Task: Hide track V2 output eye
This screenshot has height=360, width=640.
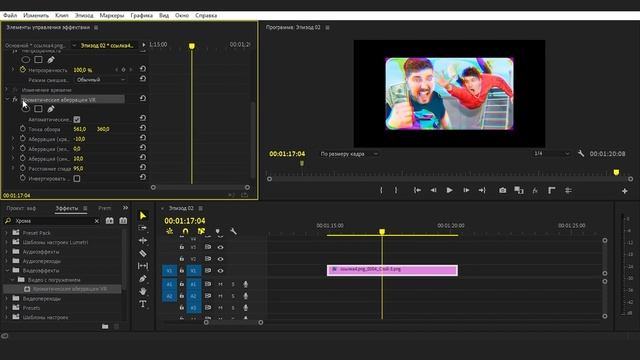Action: pos(220,259)
